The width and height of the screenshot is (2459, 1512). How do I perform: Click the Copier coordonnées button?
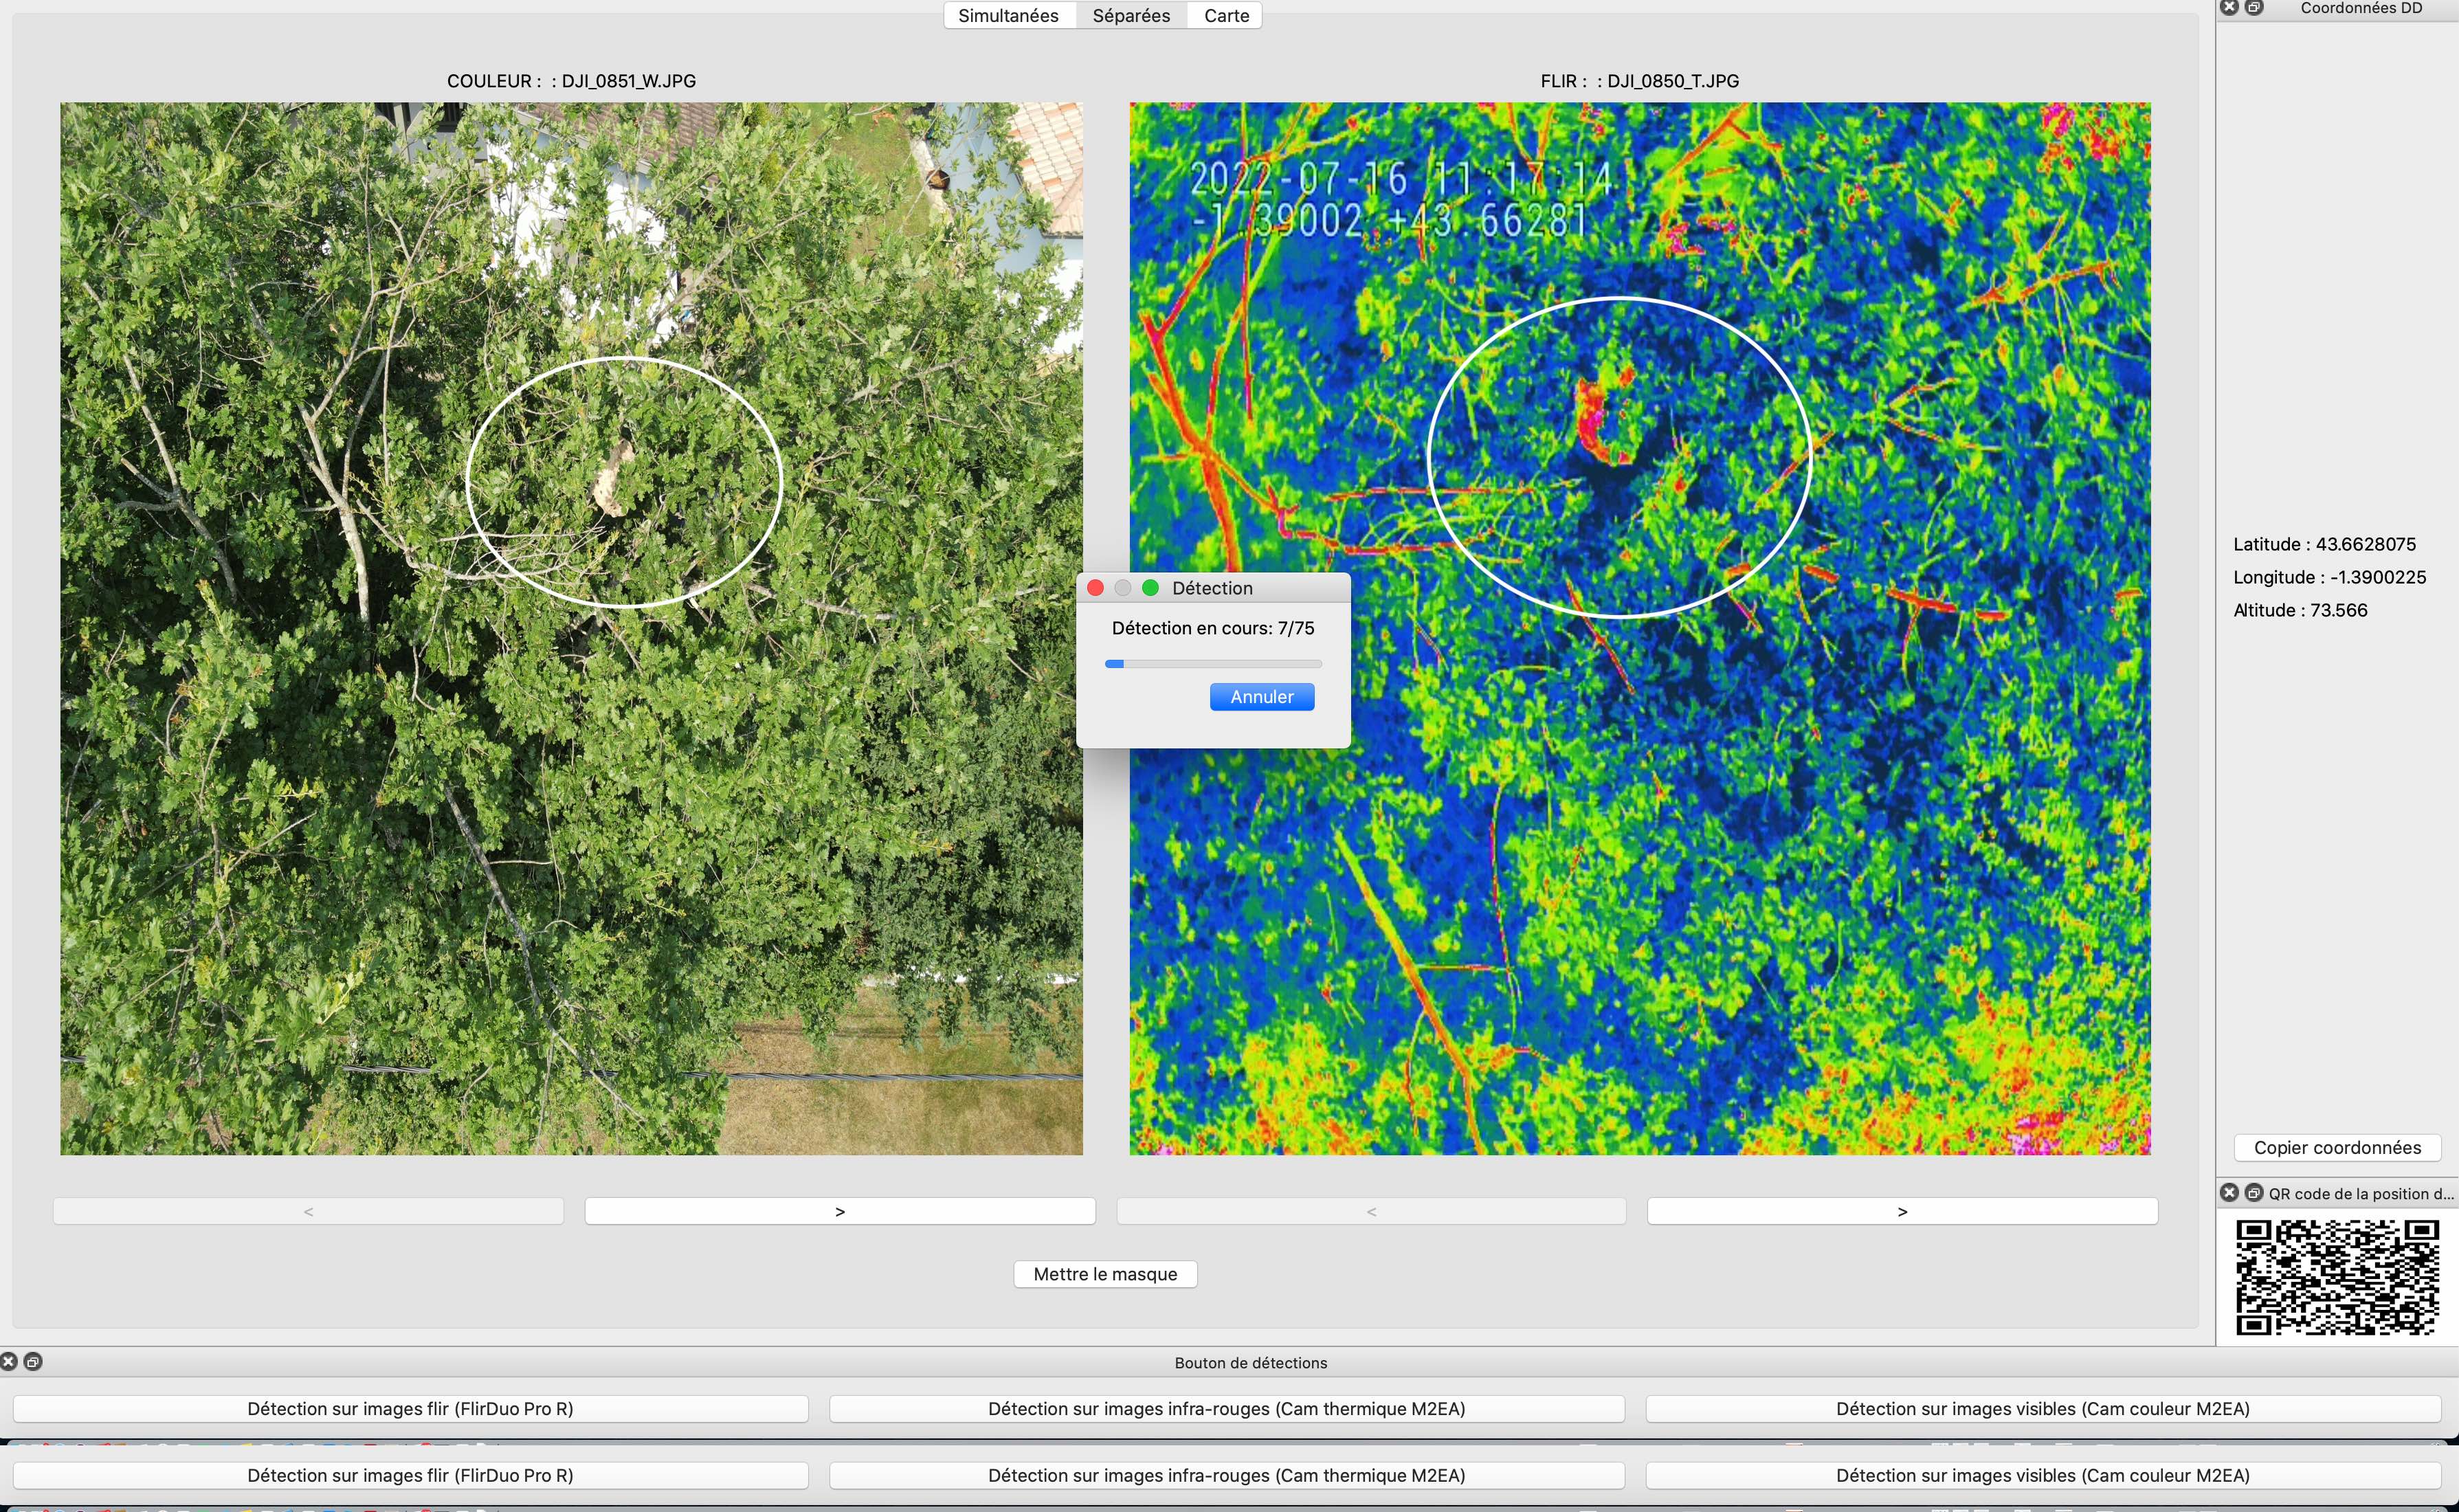[x=2337, y=1148]
